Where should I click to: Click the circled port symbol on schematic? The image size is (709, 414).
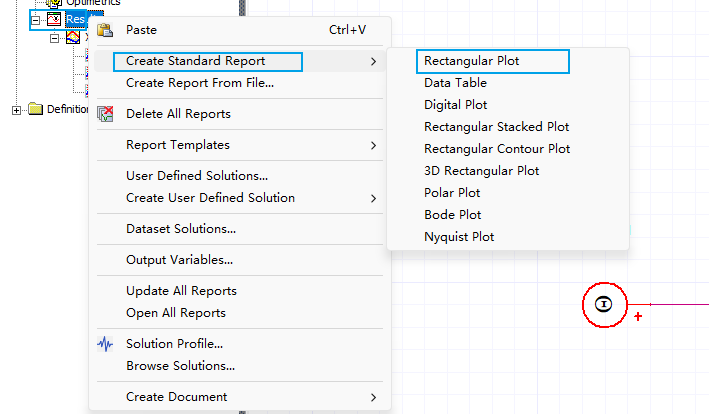[603, 304]
